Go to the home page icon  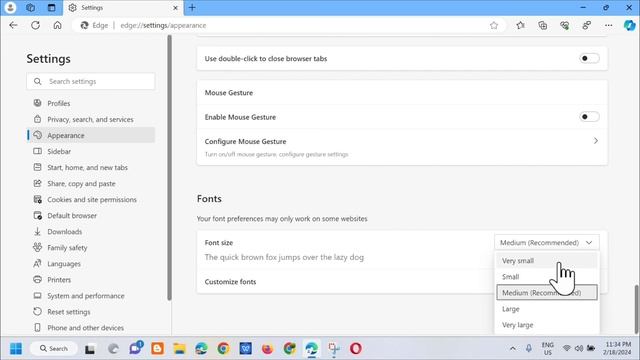click(x=58, y=25)
